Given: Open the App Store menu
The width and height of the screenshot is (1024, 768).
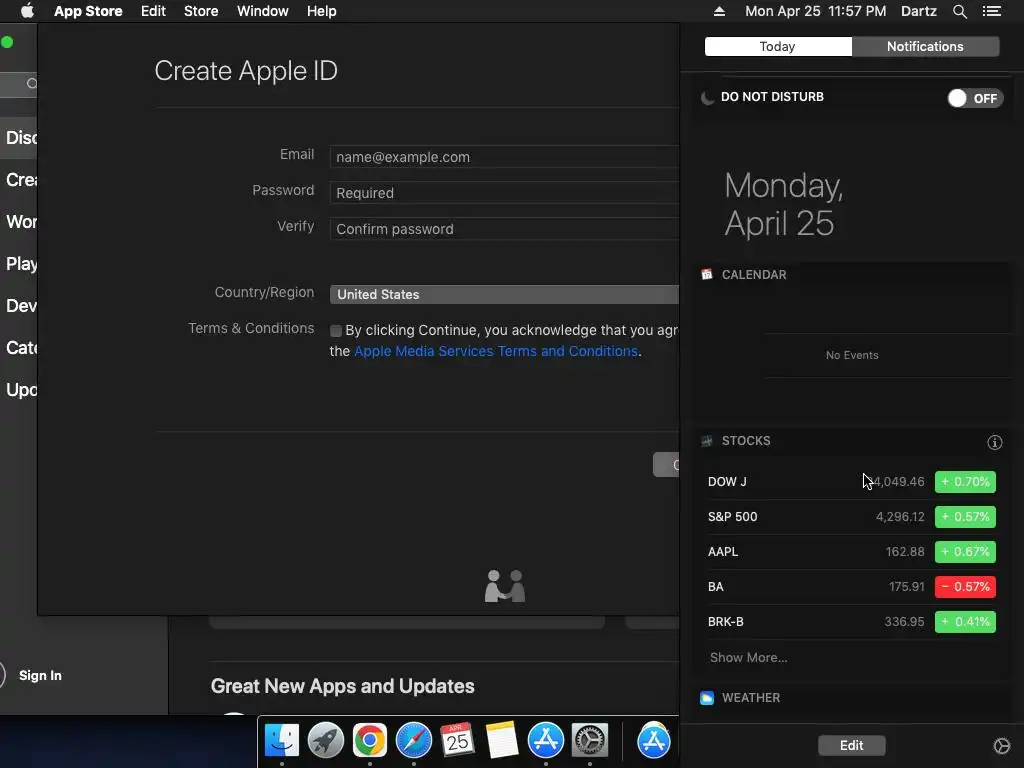Looking at the screenshot, I should 88,11.
